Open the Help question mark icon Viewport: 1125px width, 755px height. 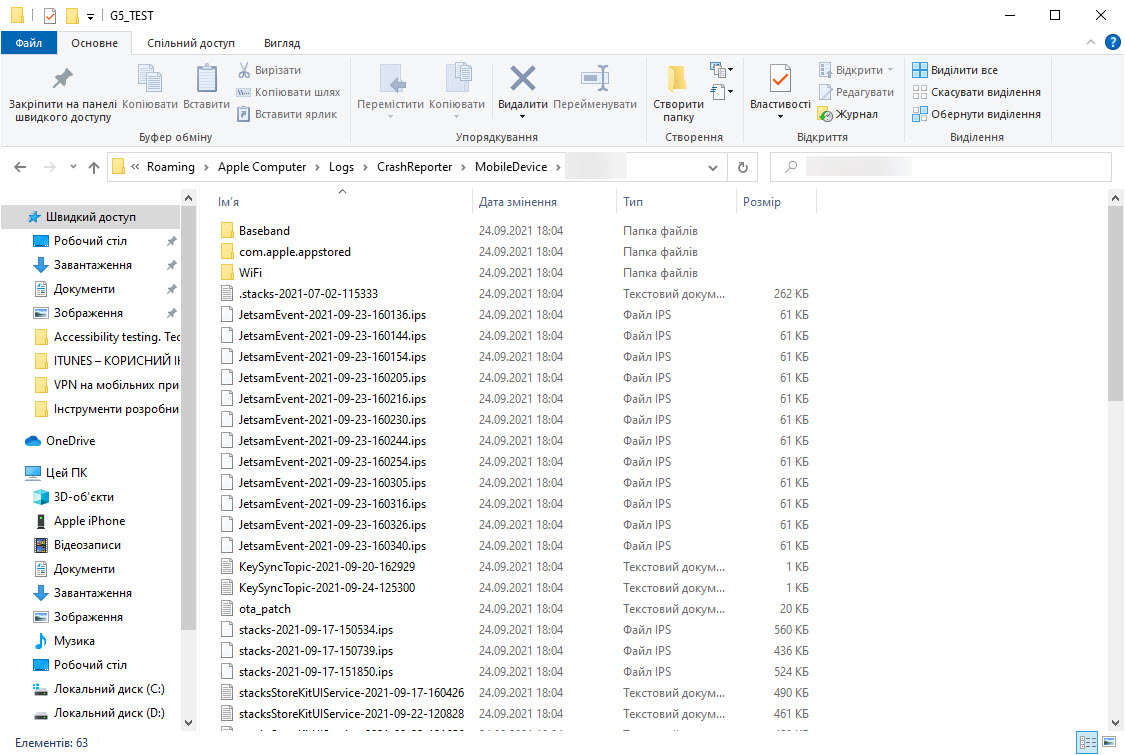click(1112, 42)
